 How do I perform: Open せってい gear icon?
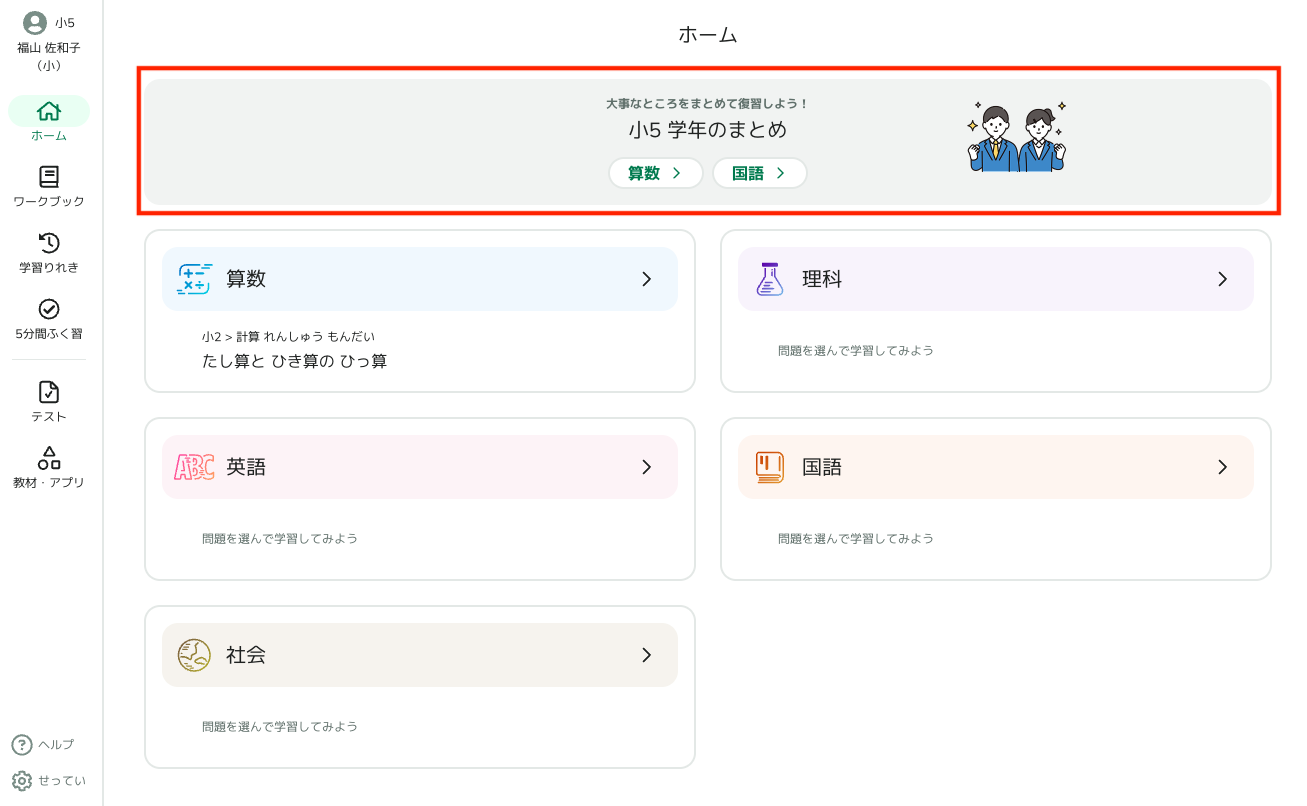22,780
